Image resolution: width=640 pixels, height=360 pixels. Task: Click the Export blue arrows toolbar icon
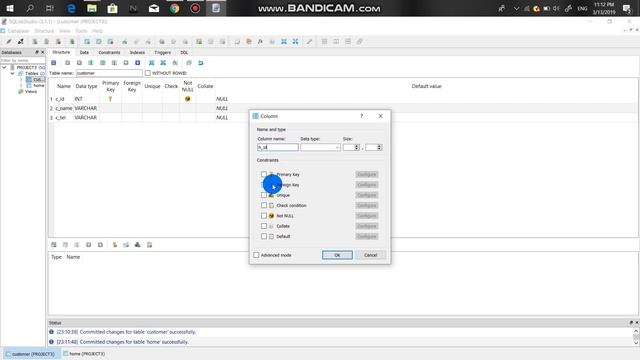tap(295, 42)
